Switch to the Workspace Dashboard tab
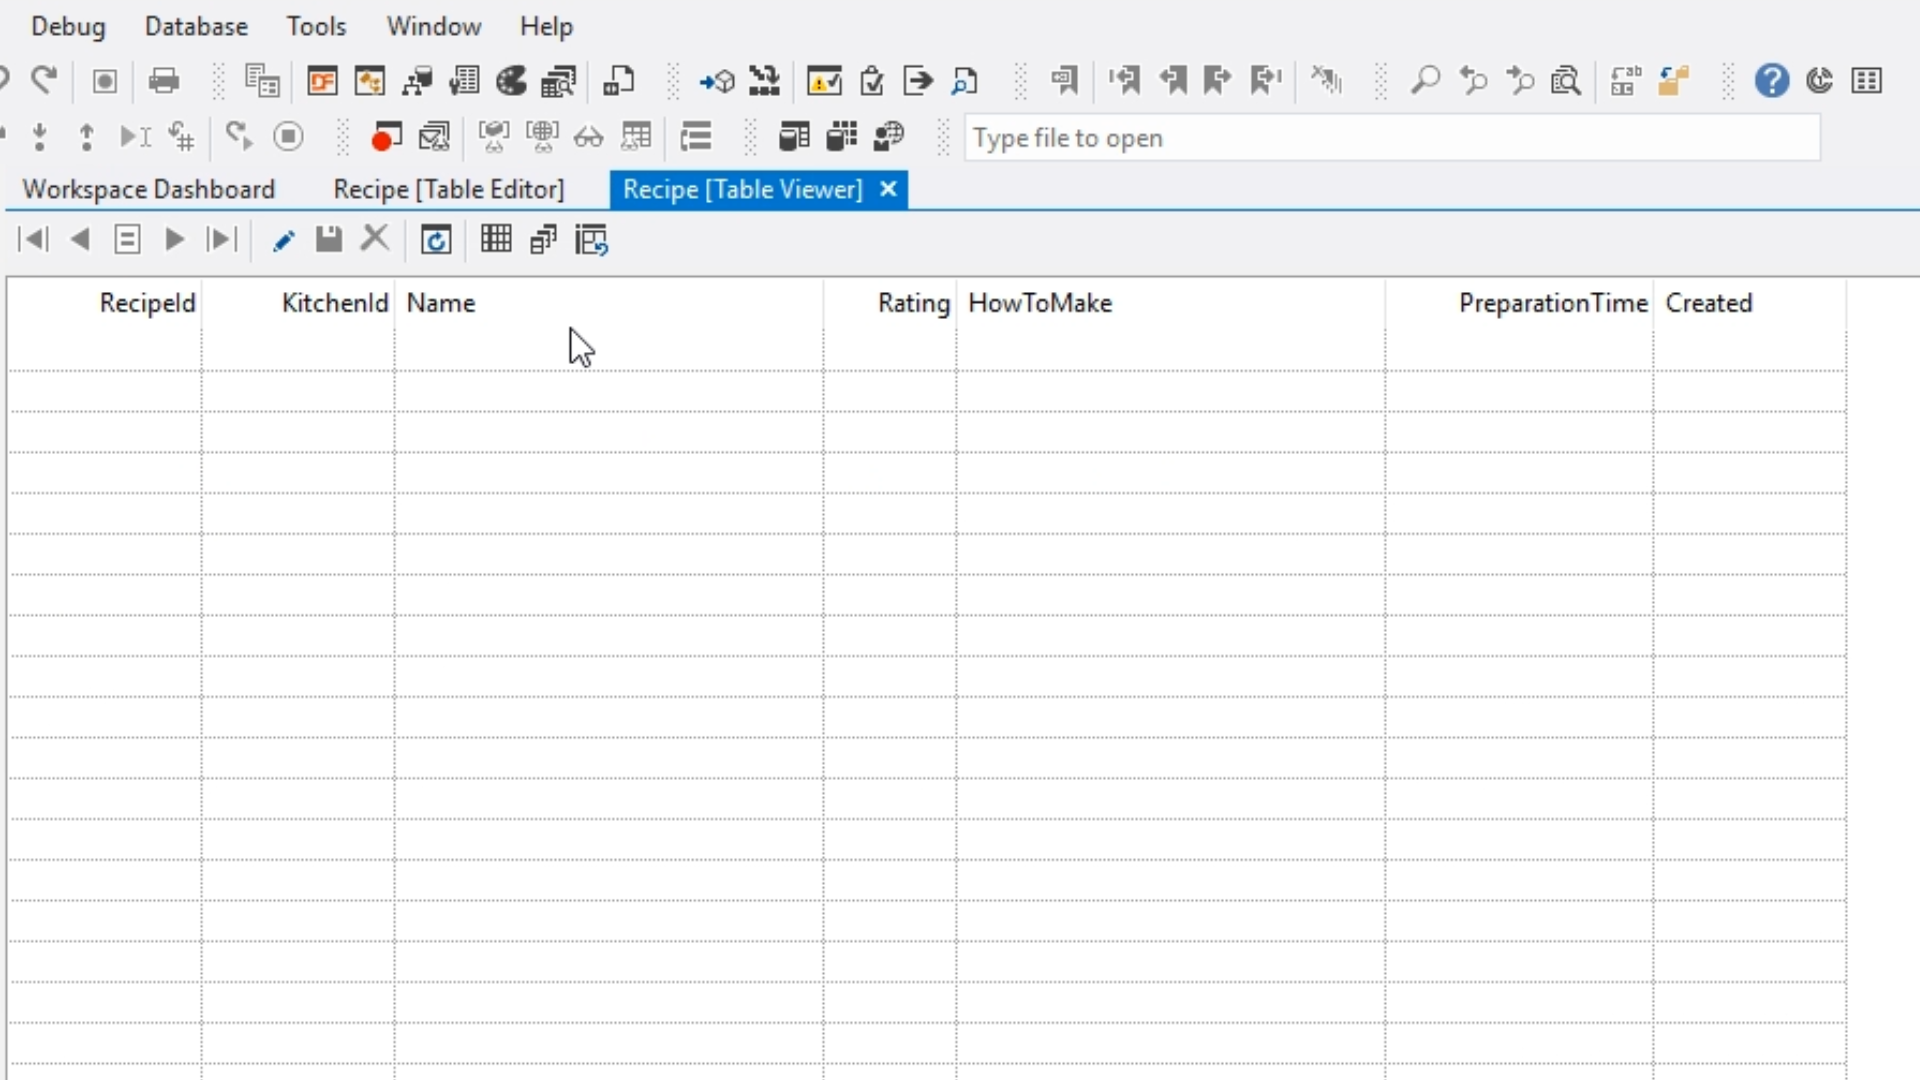 [x=148, y=189]
